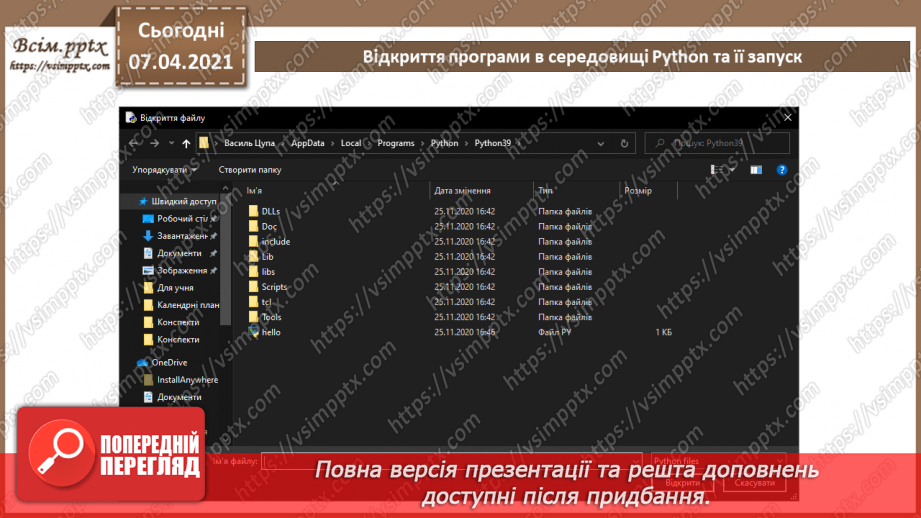
Task: Open recent locations dropdown next to arrows
Action: click(171, 143)
